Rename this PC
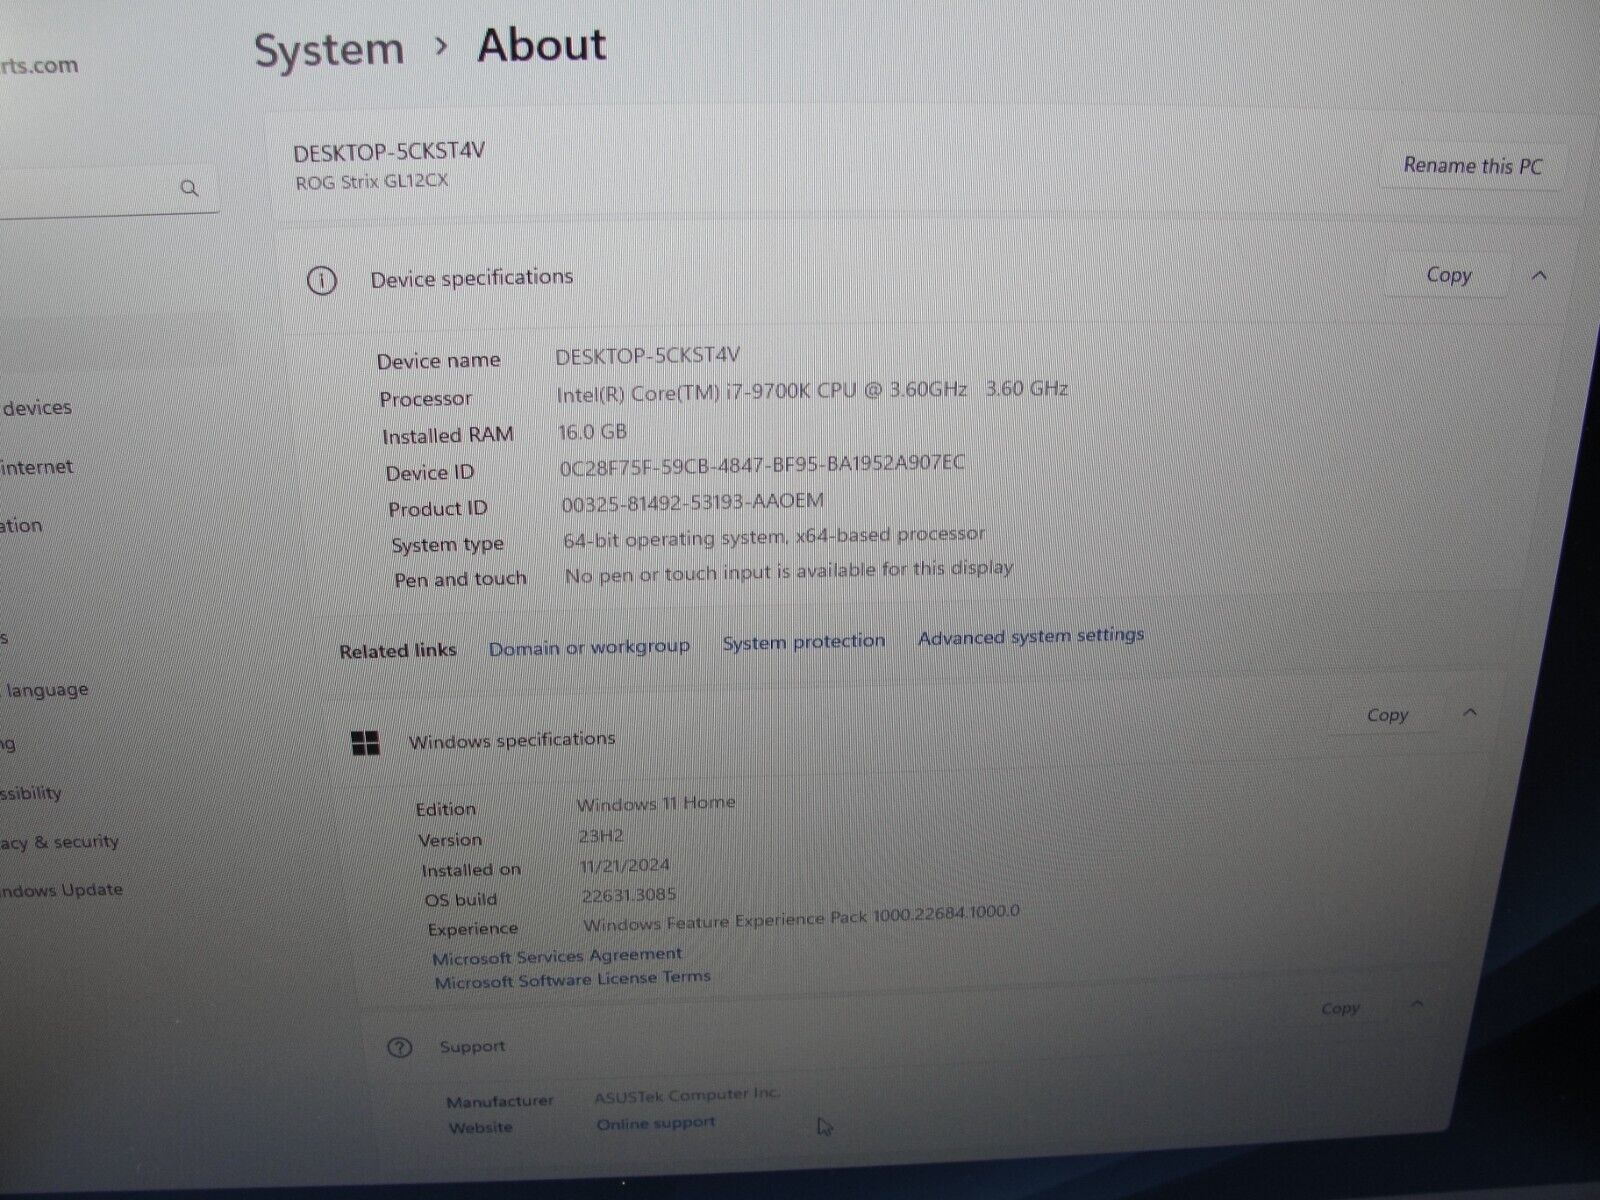This screenshot has height=1200, width=1600. point(1472,166)
